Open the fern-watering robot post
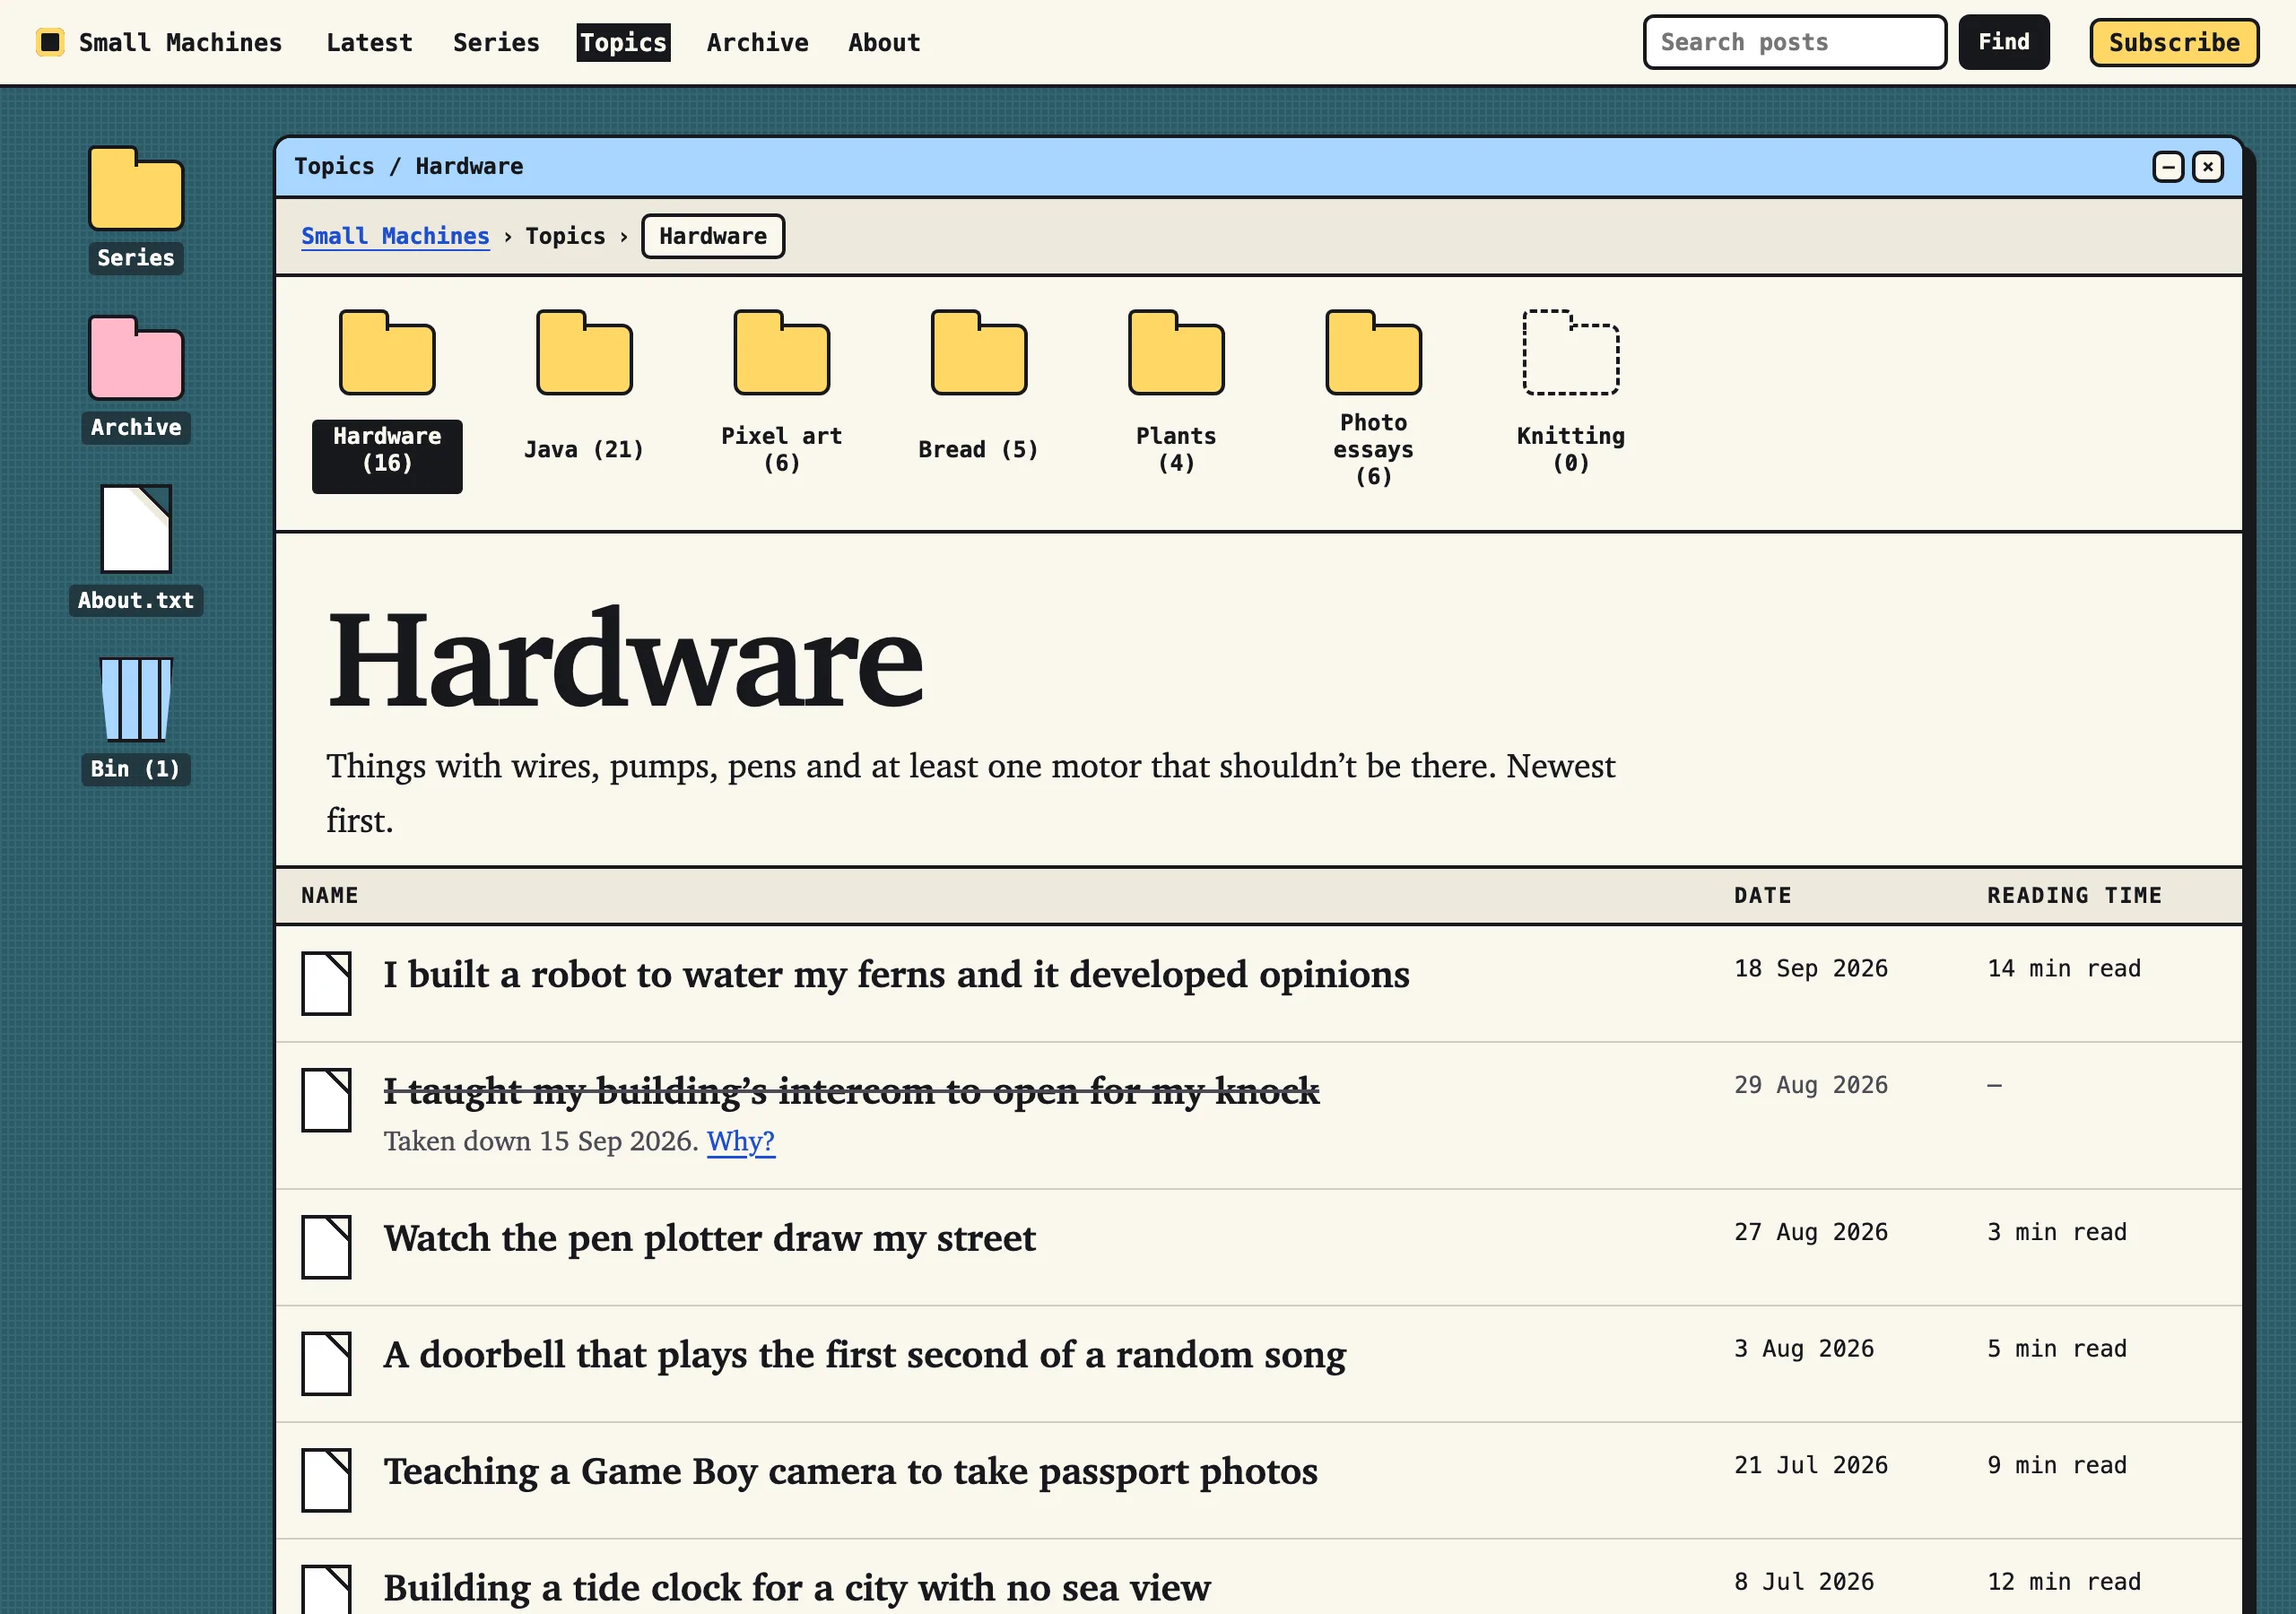This screenshot has width=2296, height=1614. 896,974
